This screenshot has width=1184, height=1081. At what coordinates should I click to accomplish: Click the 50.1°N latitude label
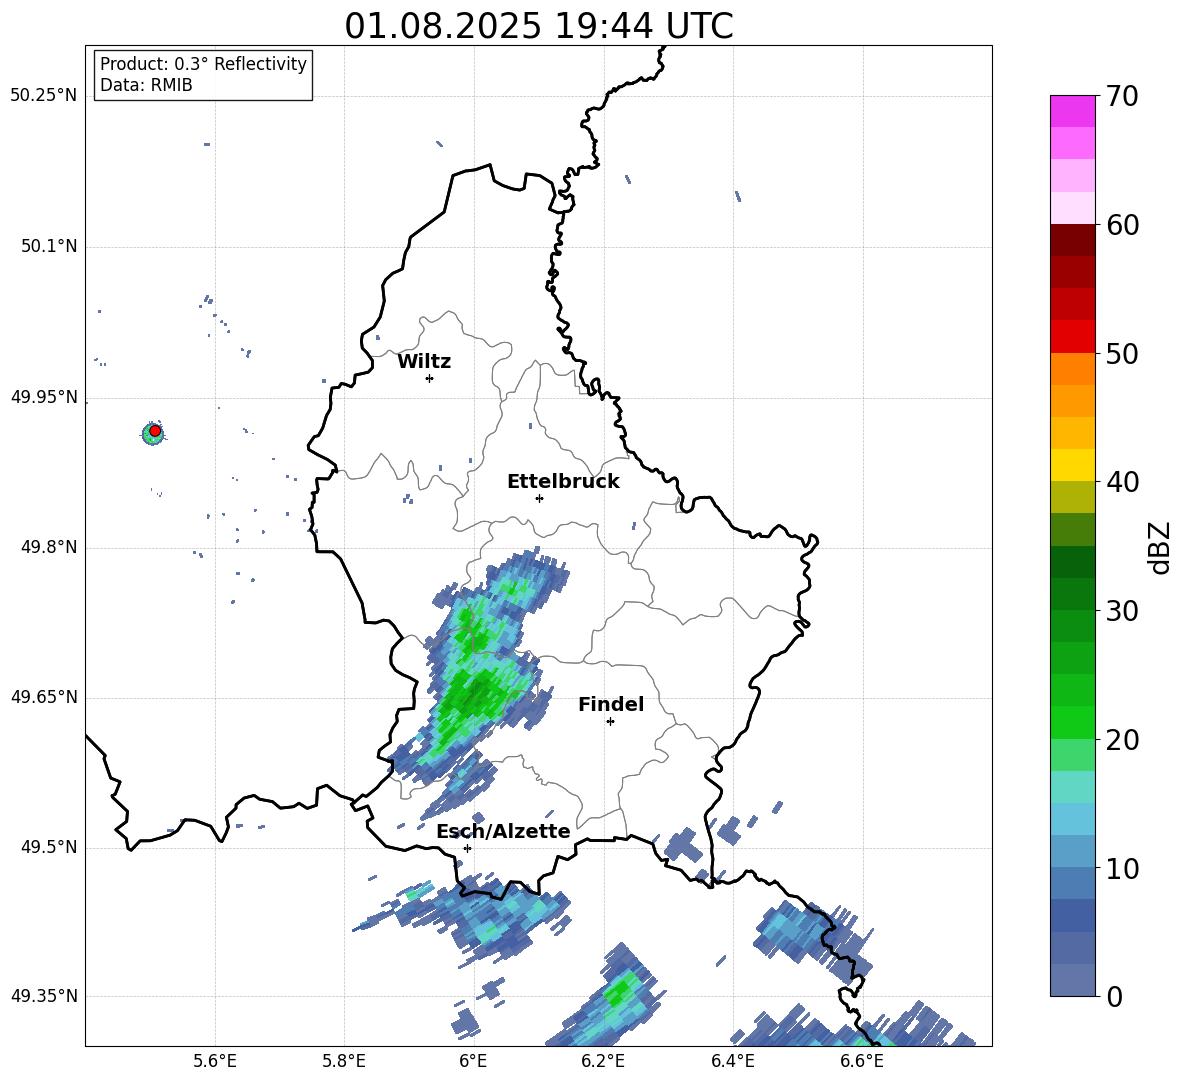(x=48, y=247)
